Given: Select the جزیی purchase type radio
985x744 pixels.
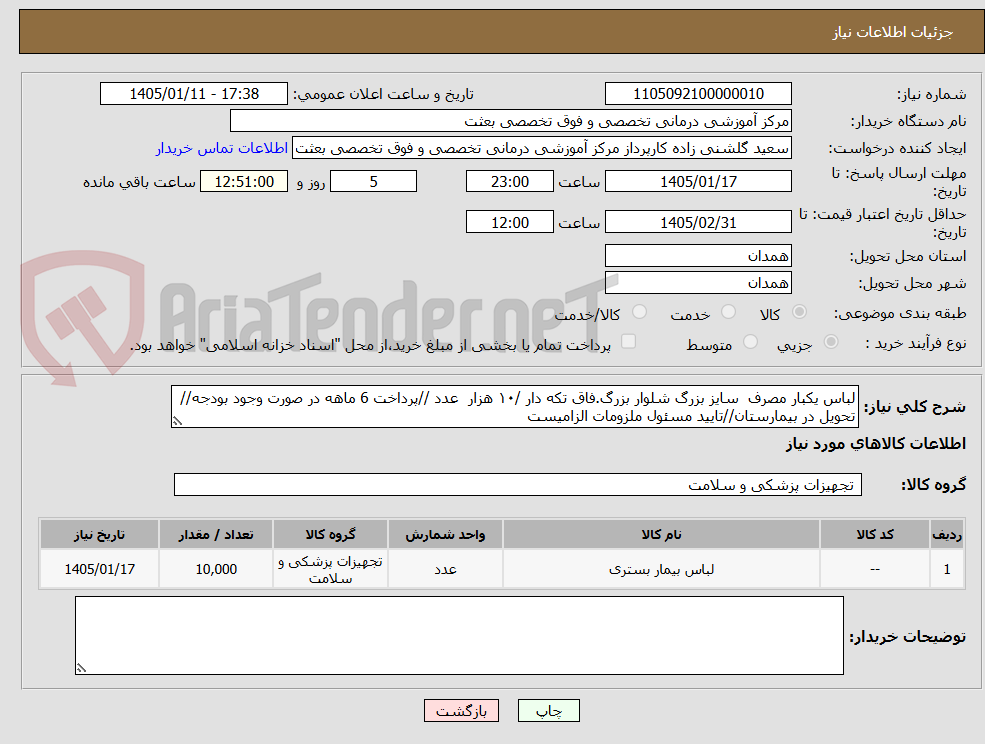Looking at the screenshot, I should (x=830, y=342).
